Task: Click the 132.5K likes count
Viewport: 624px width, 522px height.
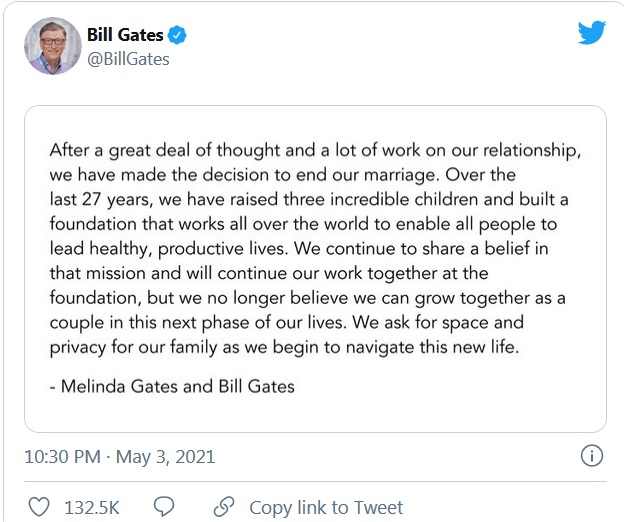Action: 92,507
